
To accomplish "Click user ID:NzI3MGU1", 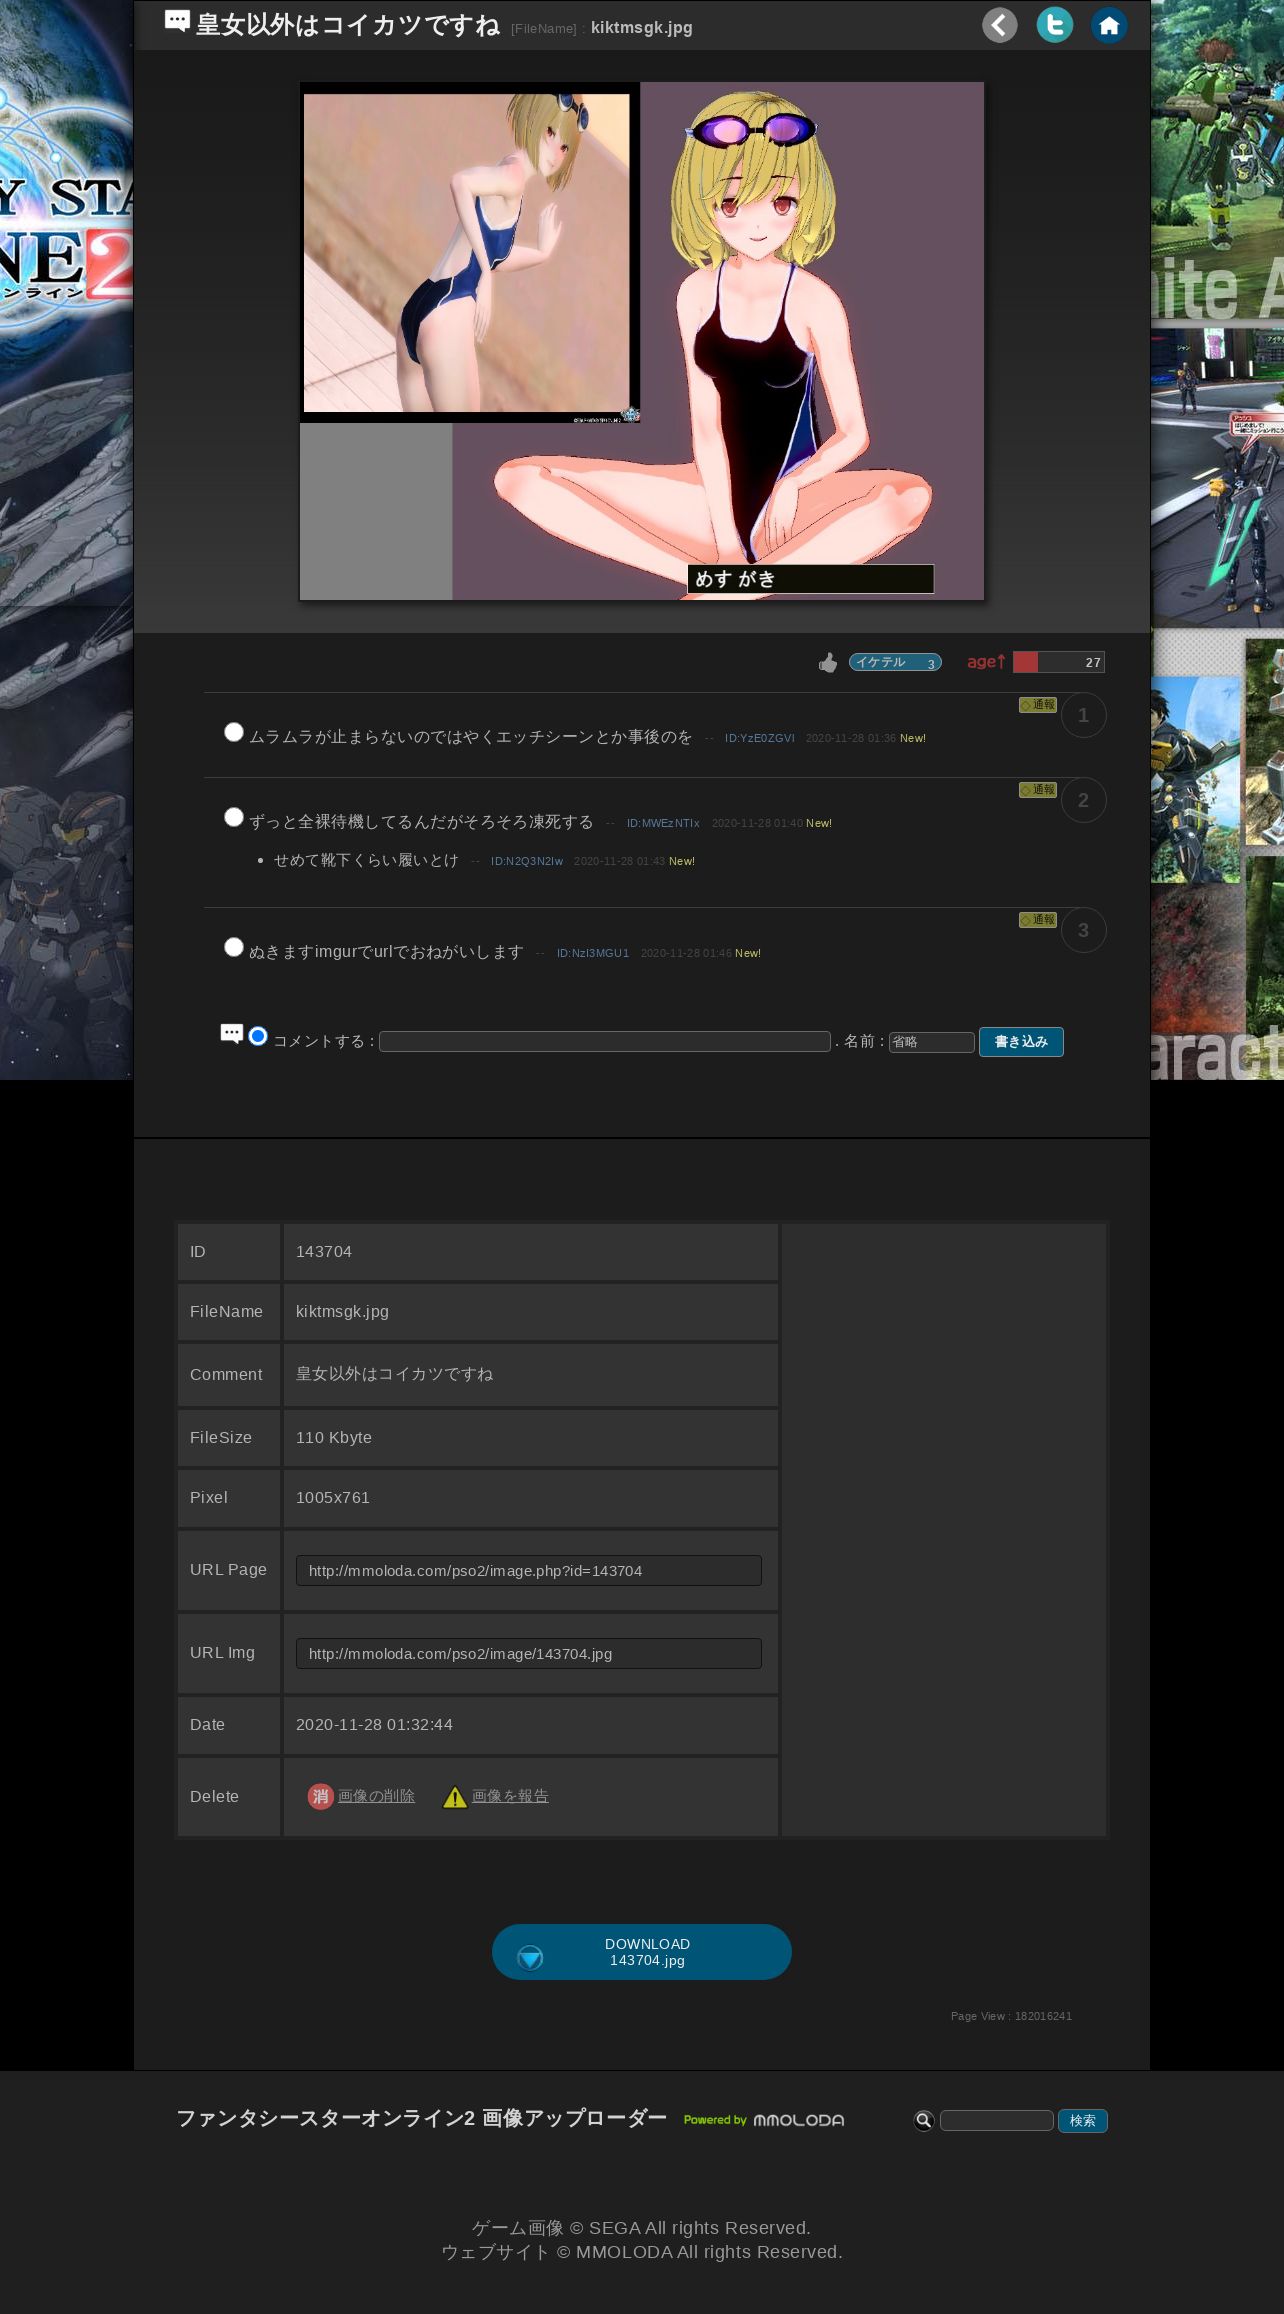I will coord(593,953).
